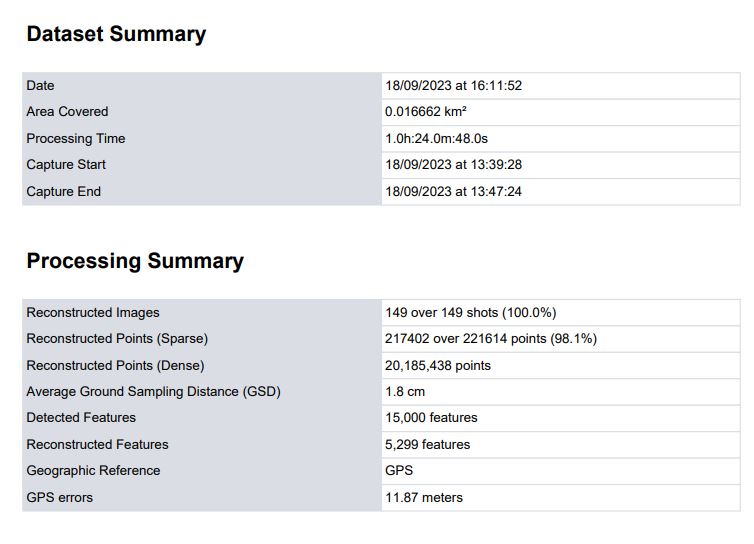Click the date value 18/09/2023 at 16:11:52
Image resolution: width=754 pixels, height=544 pixels.
click(x=453, y=86)
